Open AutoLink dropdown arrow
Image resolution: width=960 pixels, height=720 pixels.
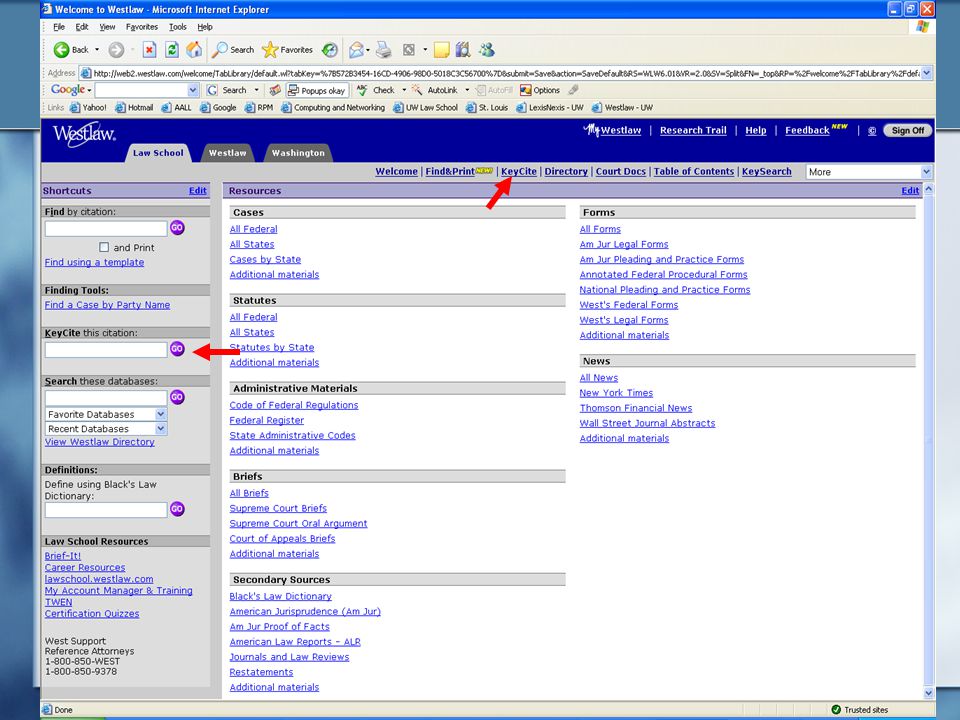(467, 90)
